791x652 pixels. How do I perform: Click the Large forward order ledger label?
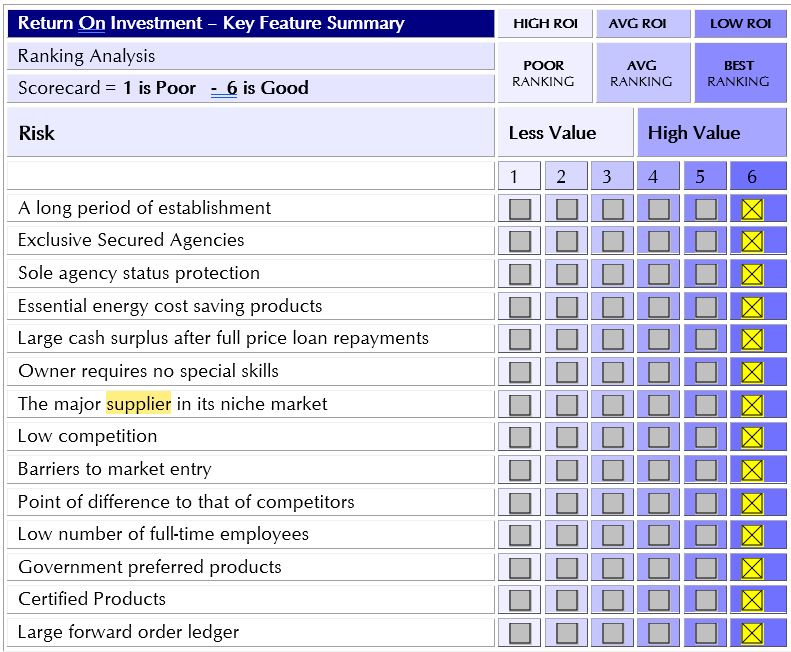[128, 632]
